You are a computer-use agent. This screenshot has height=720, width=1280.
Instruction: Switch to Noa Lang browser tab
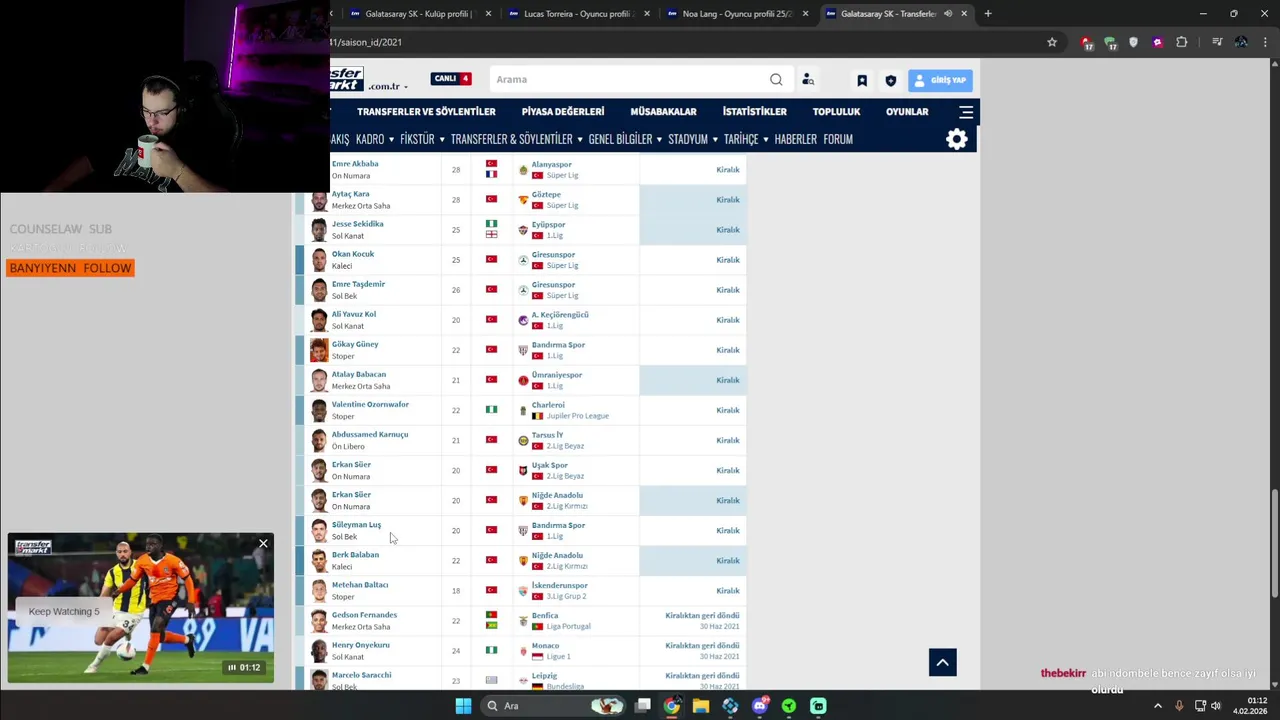coord(737,14)
